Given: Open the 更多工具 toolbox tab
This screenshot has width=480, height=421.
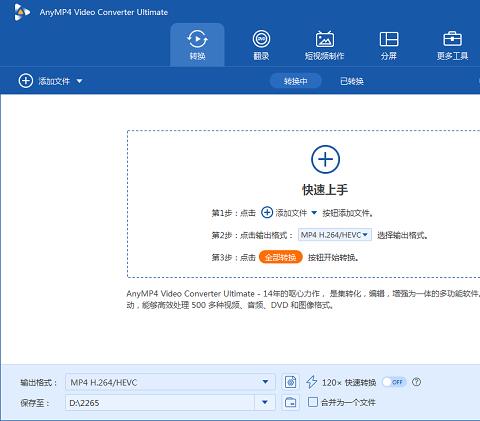Looking at the screenshot, I should (x=452, y=45).
